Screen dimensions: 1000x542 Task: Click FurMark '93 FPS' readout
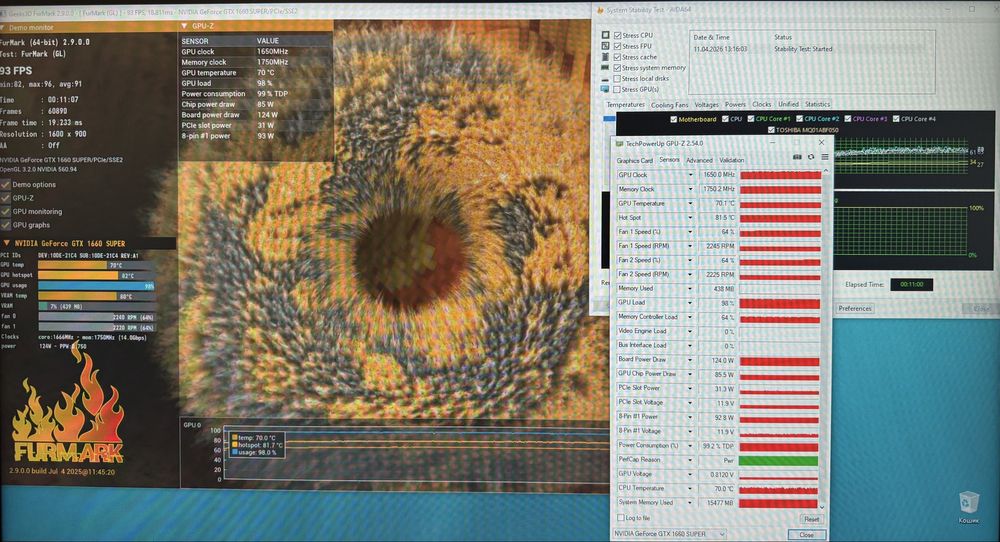click(x=16, y=71)
